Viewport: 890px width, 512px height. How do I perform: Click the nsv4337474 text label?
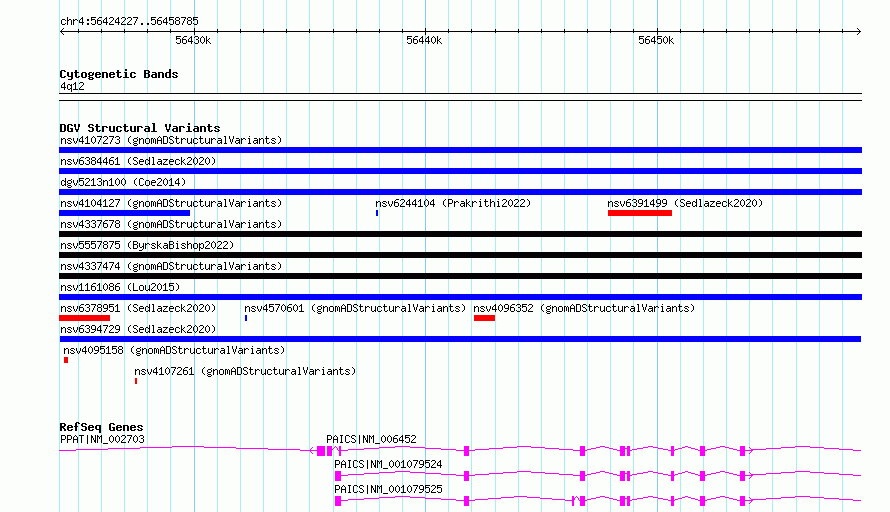(x=171, y=266)
